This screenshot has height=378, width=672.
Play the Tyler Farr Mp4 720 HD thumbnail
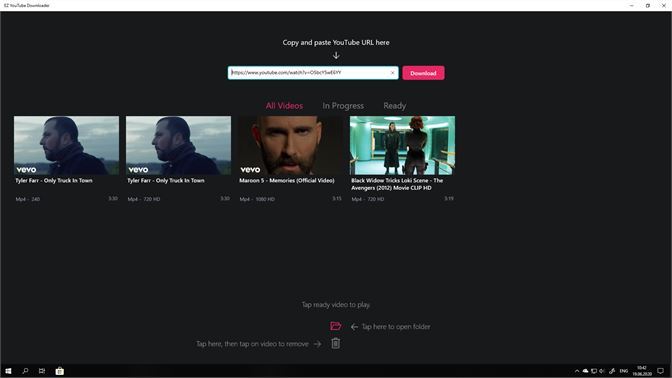point(178,145)
